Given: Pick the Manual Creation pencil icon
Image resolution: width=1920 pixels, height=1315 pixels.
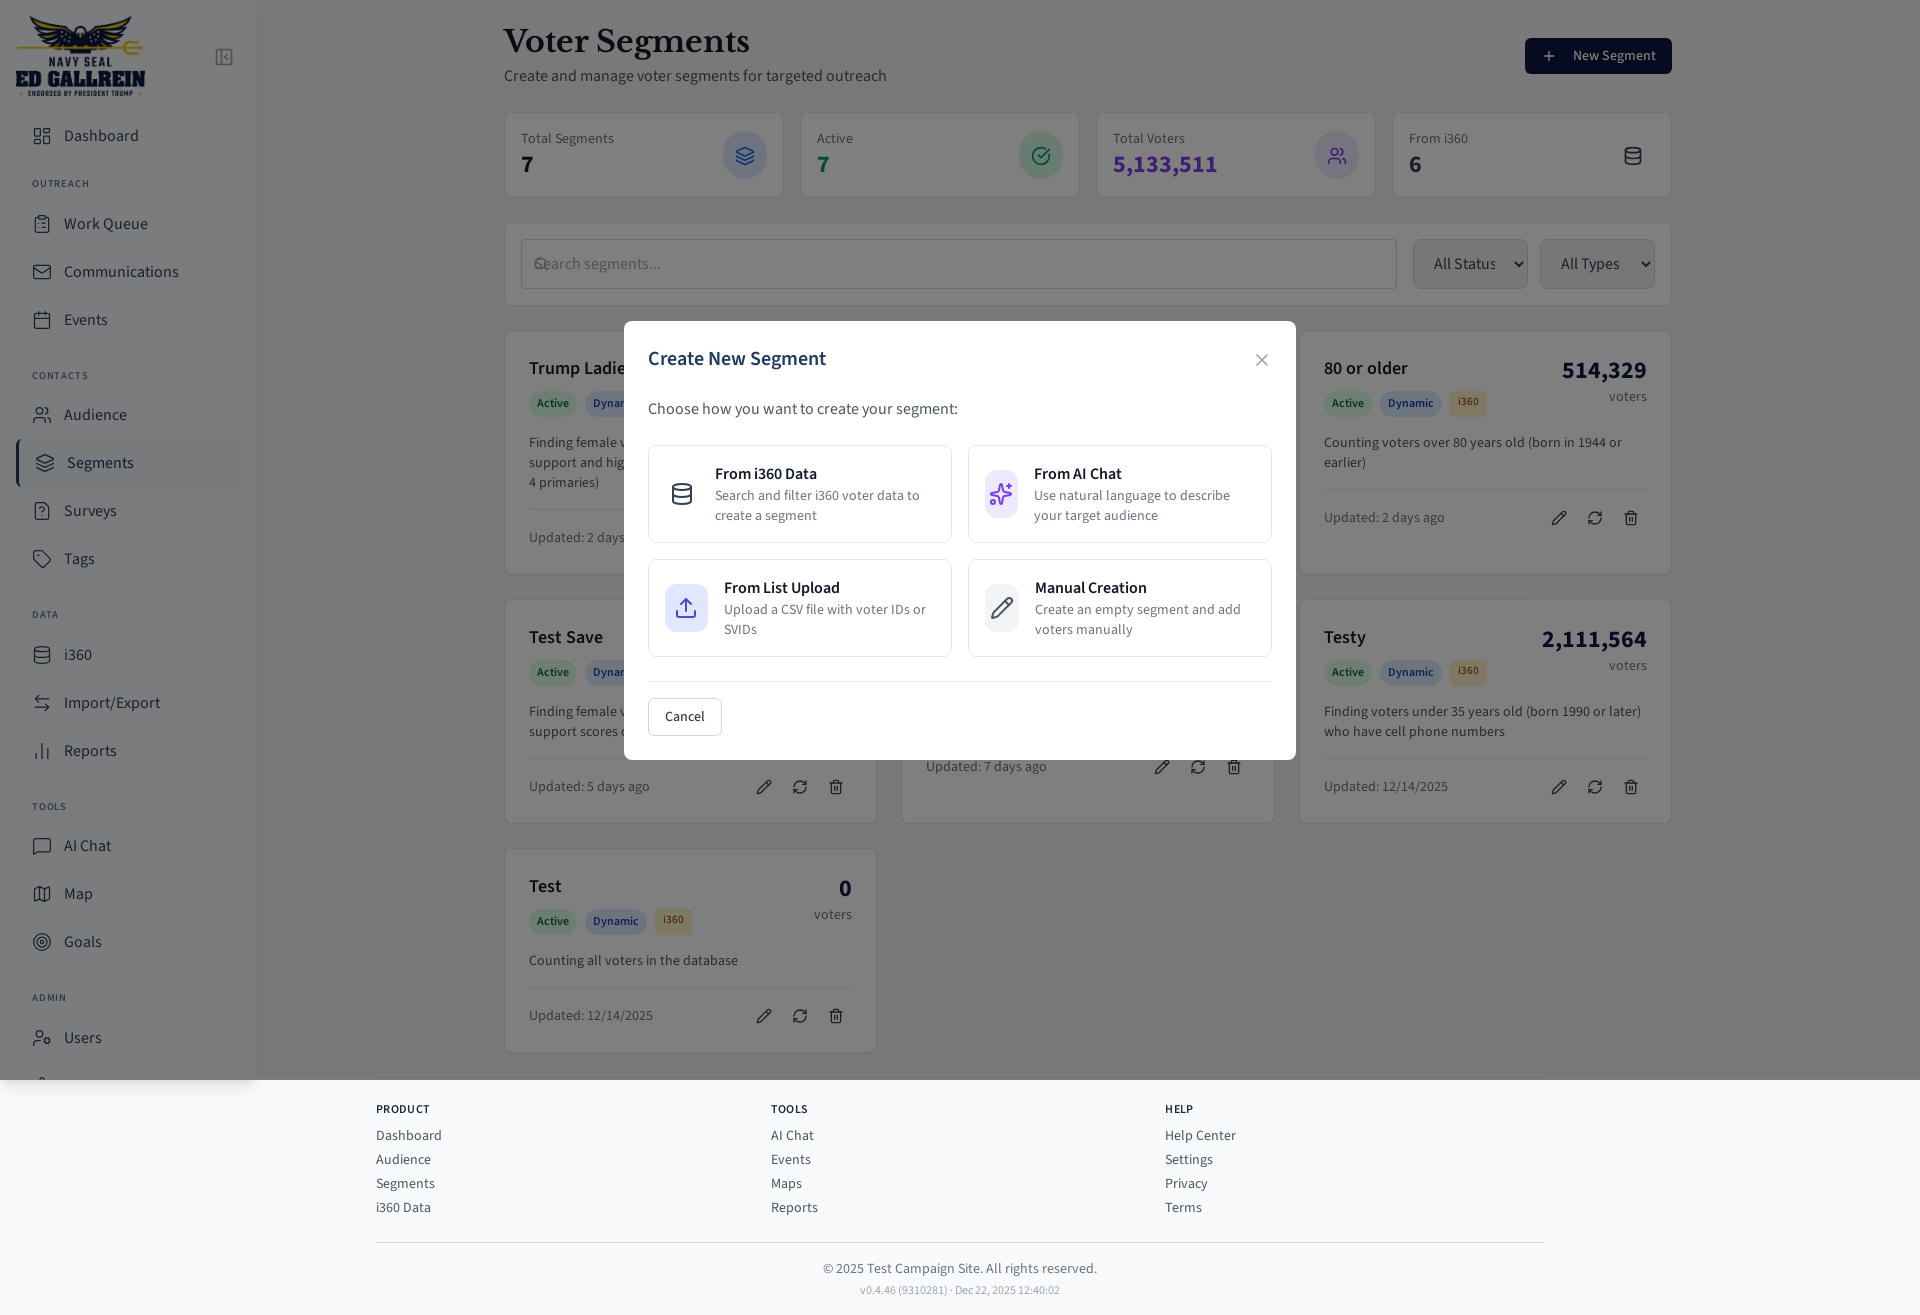Looking at the screenshot, I should (1001, 608).
